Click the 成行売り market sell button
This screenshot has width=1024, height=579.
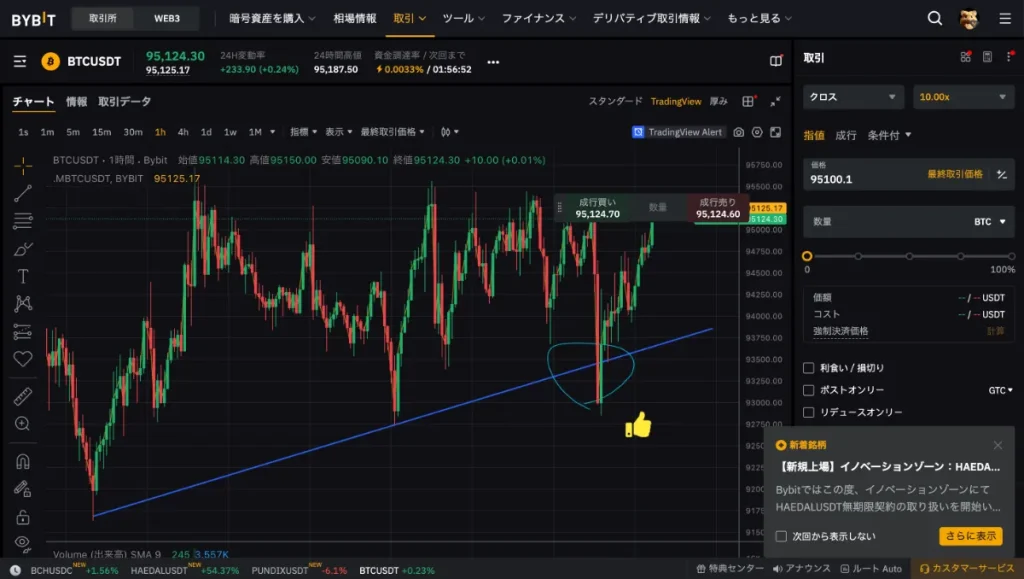pos(718,208)
